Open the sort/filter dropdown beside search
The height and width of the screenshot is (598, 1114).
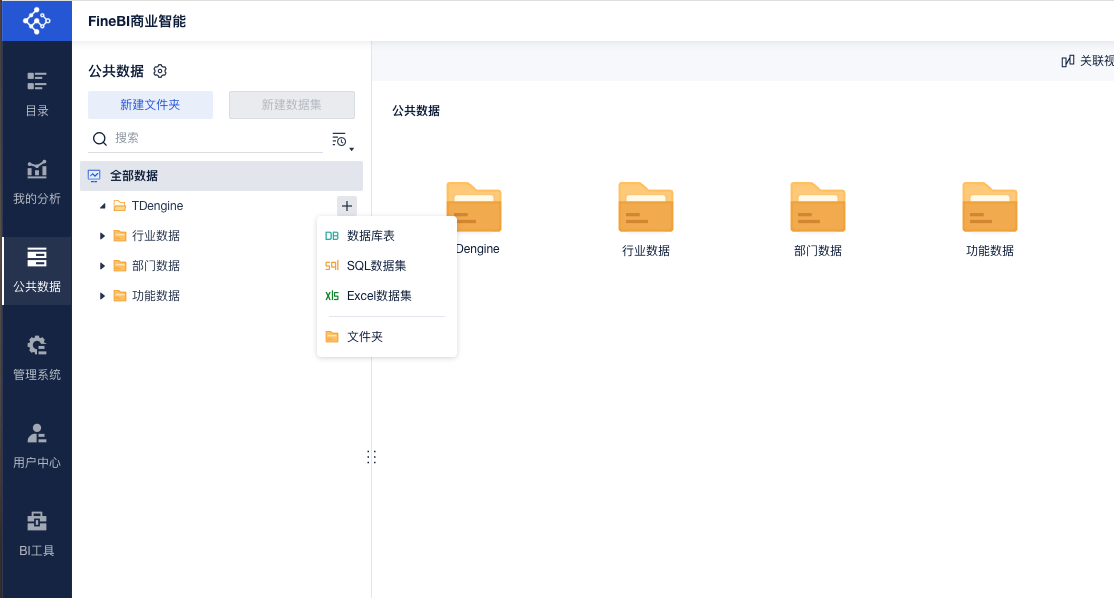point(340,140)
